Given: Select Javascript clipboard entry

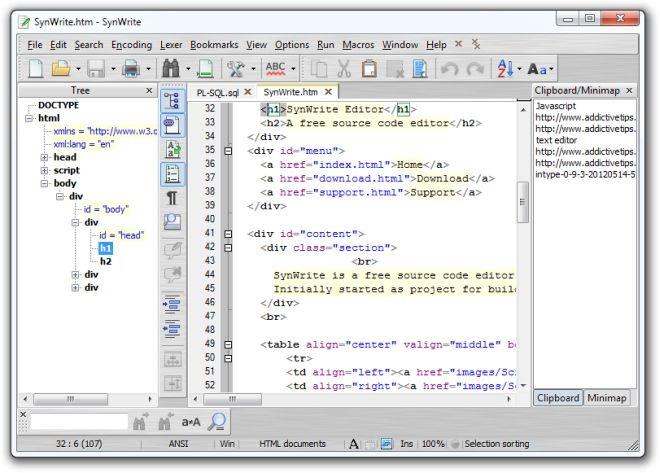Looking at the screenshot, I should [x=556, y=106].
